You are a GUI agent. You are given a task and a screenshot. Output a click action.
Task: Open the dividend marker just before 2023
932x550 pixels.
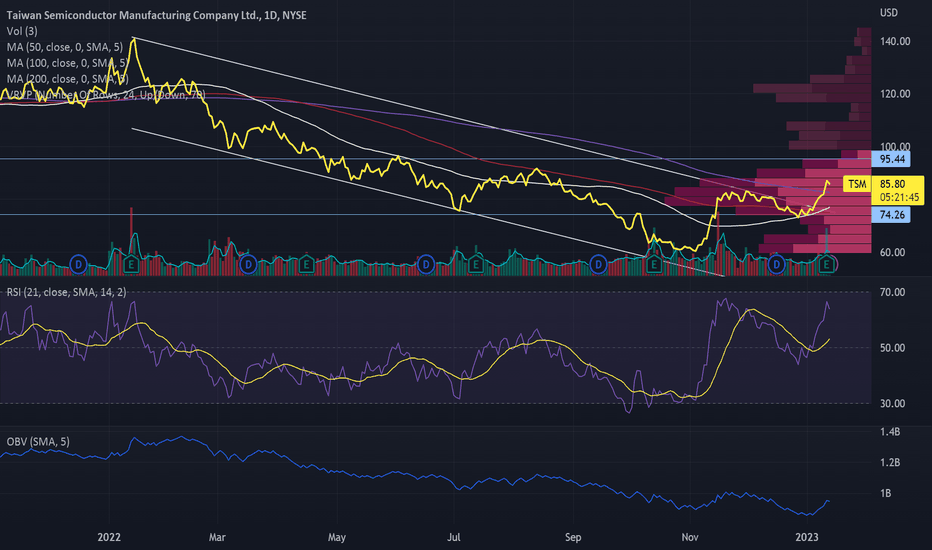(x=776, y=264)
